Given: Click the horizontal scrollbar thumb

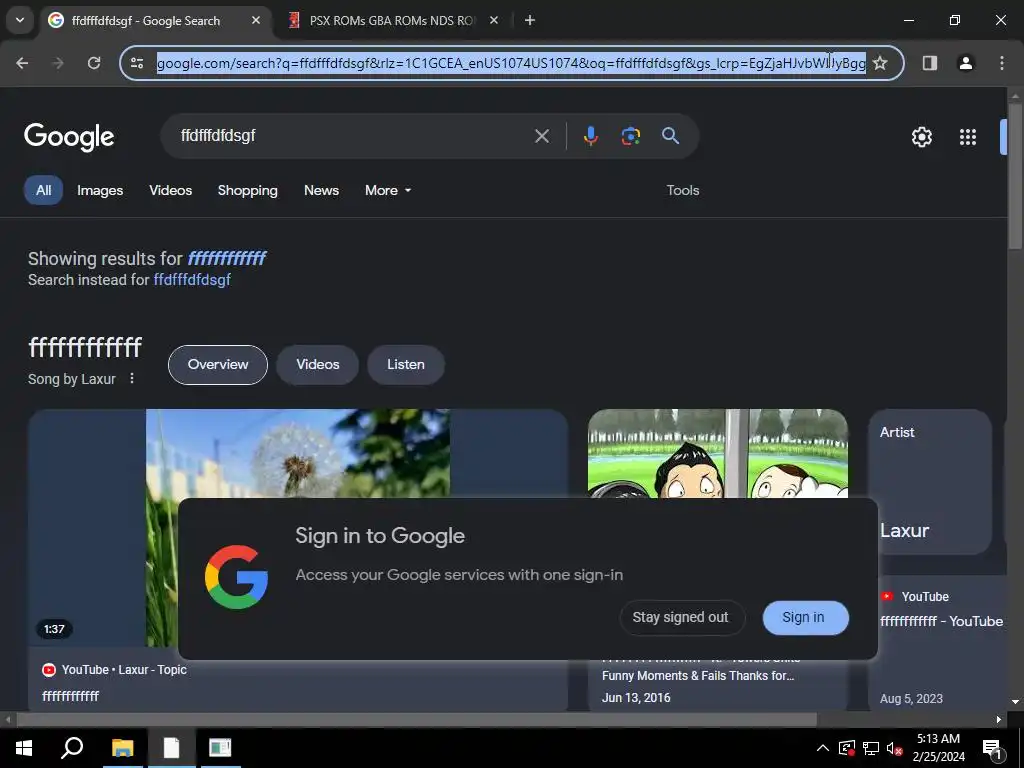Looking at the screenshot, I should (x=416, y=720).
